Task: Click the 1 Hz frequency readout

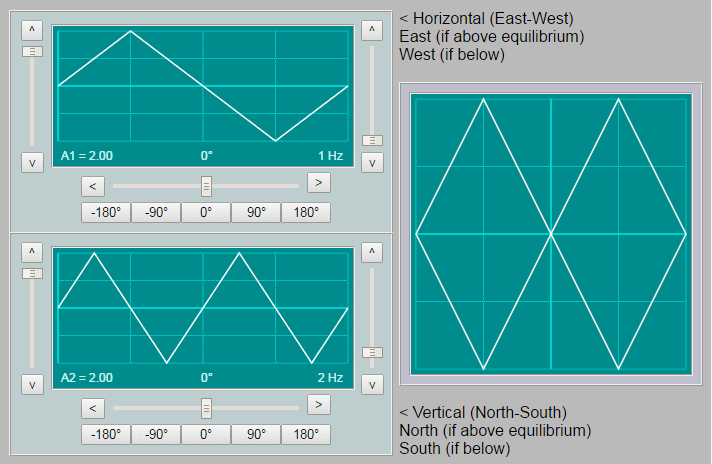Action: click(331, 156)
